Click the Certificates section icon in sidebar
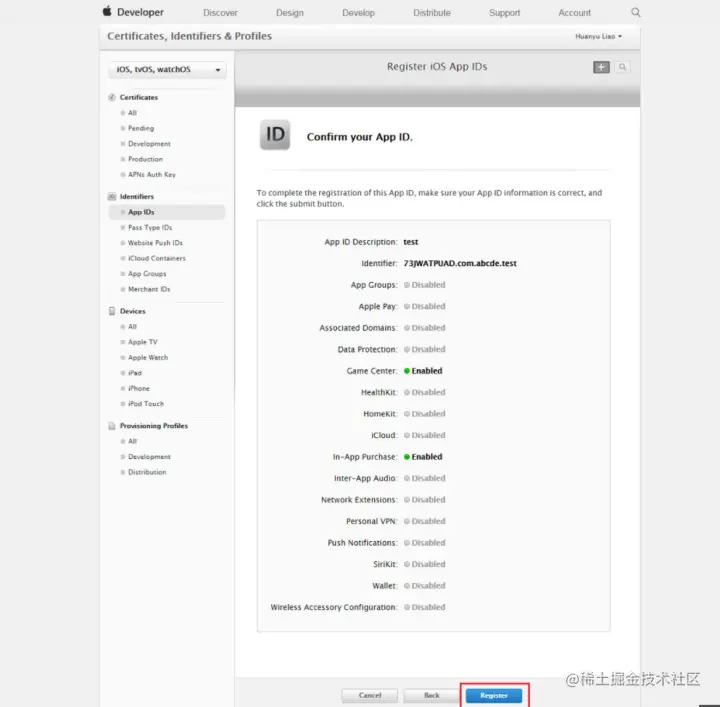This screenshot has width=720, height=707. click(112, 97)
